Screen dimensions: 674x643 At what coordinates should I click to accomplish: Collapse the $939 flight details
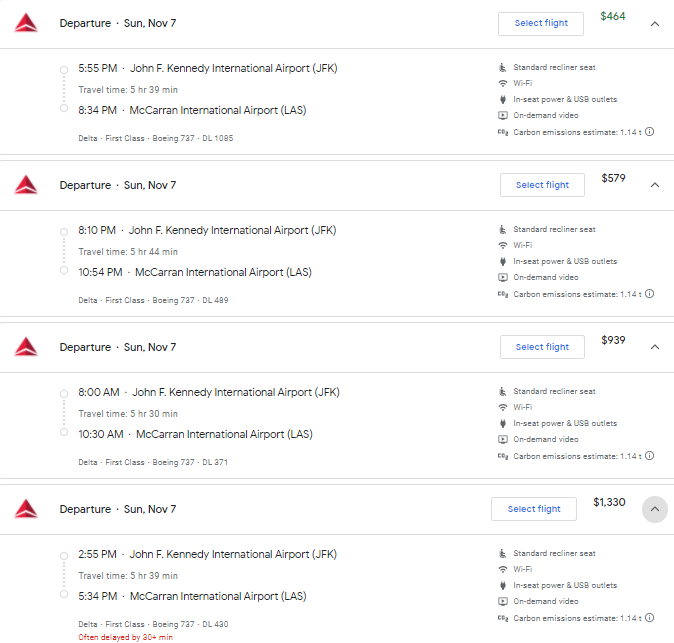tap(655, 347)
